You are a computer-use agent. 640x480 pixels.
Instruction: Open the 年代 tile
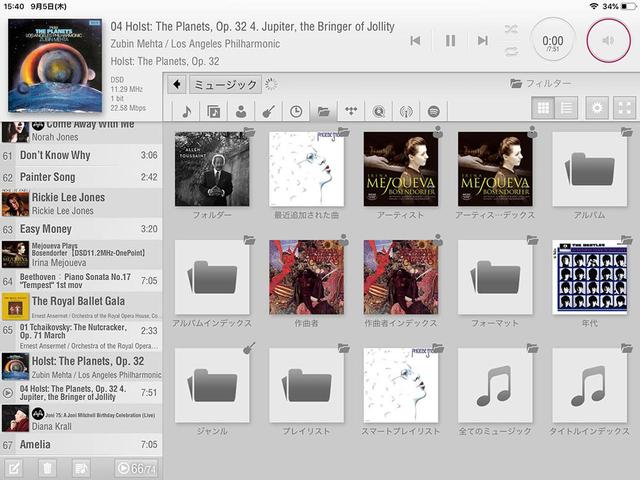pyautogui.click(x=589, y=277)
